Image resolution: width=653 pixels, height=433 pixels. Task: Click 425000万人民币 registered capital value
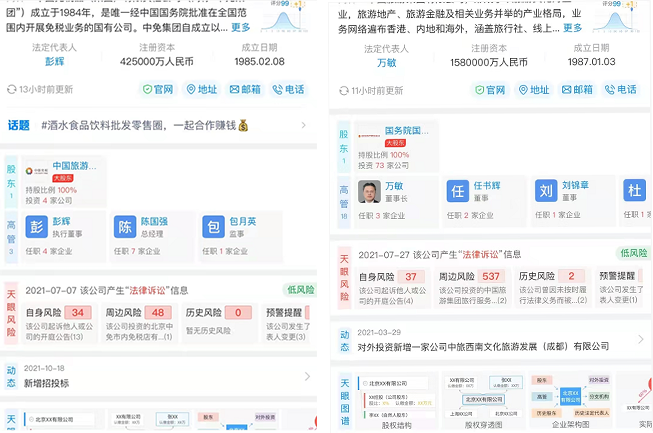coord(157,62)
